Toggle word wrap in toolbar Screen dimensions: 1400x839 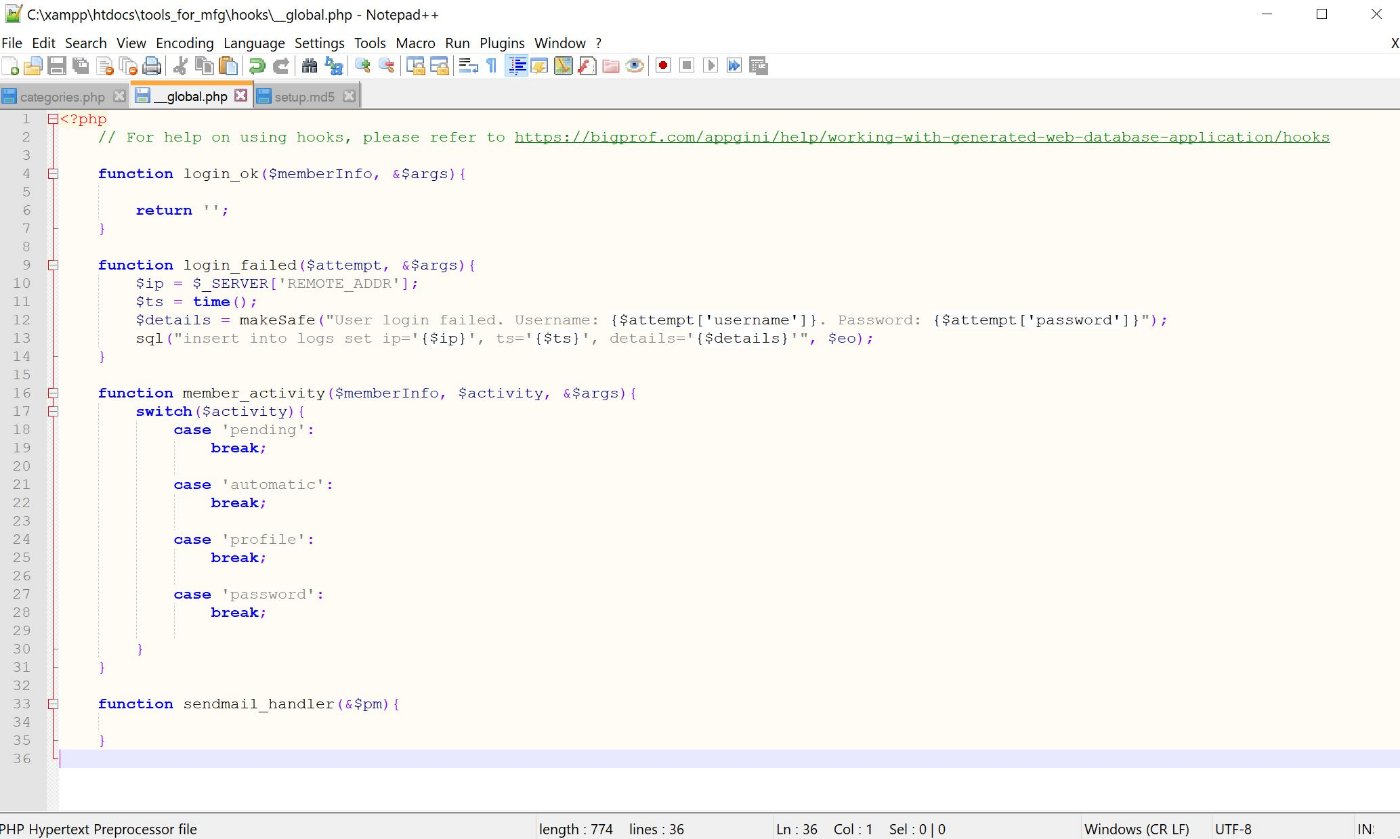click(x=467, y=66)
